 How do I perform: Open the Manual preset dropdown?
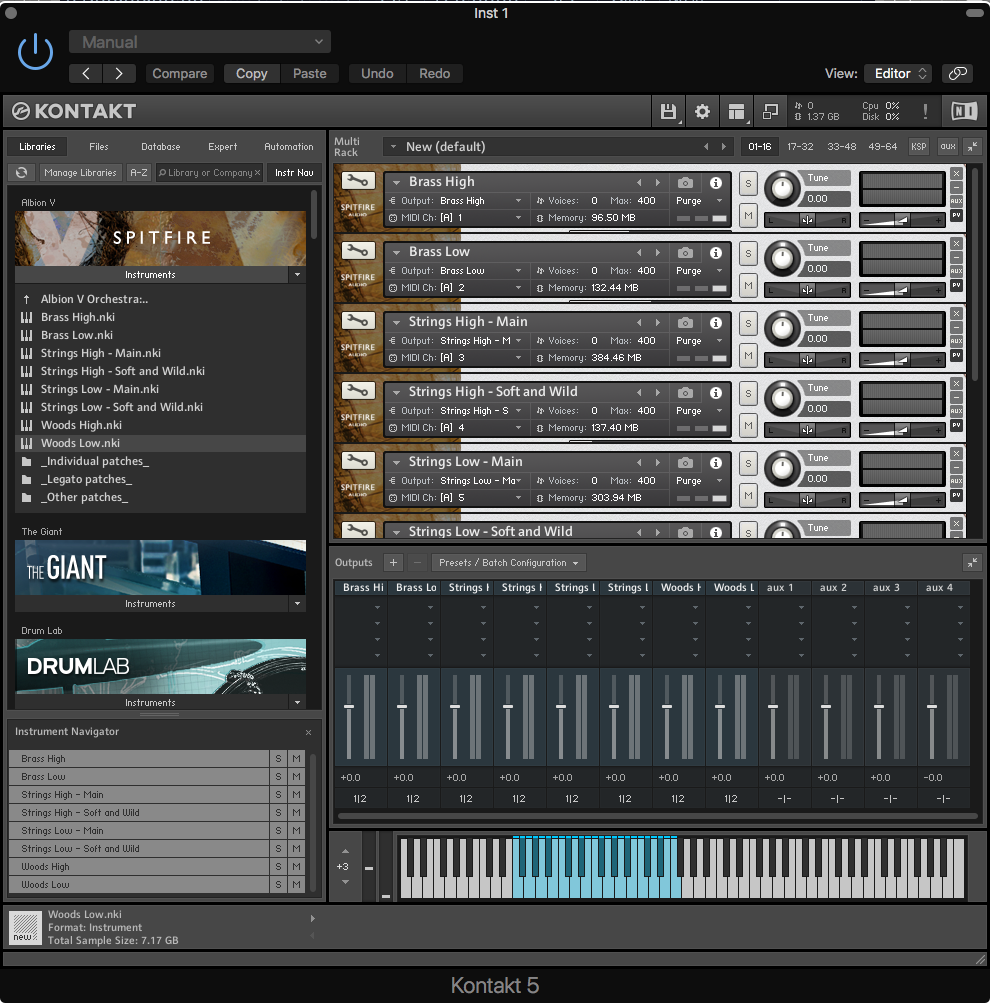click(x=200, y=42)
